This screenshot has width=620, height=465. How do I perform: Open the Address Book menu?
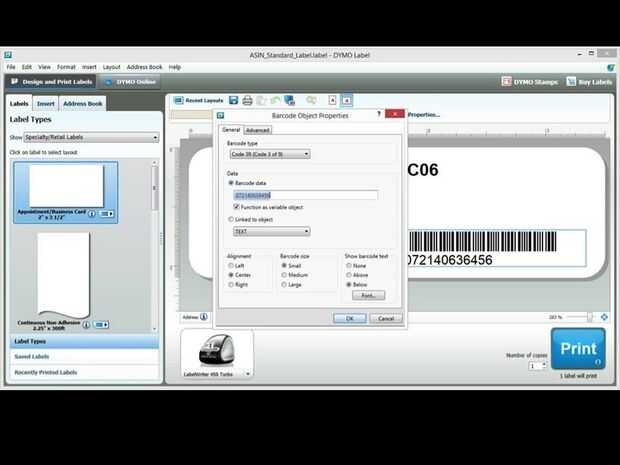click(144, 67)
